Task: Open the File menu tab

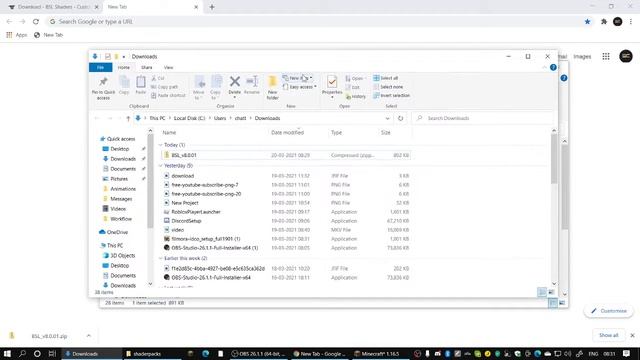Action: 100,67
